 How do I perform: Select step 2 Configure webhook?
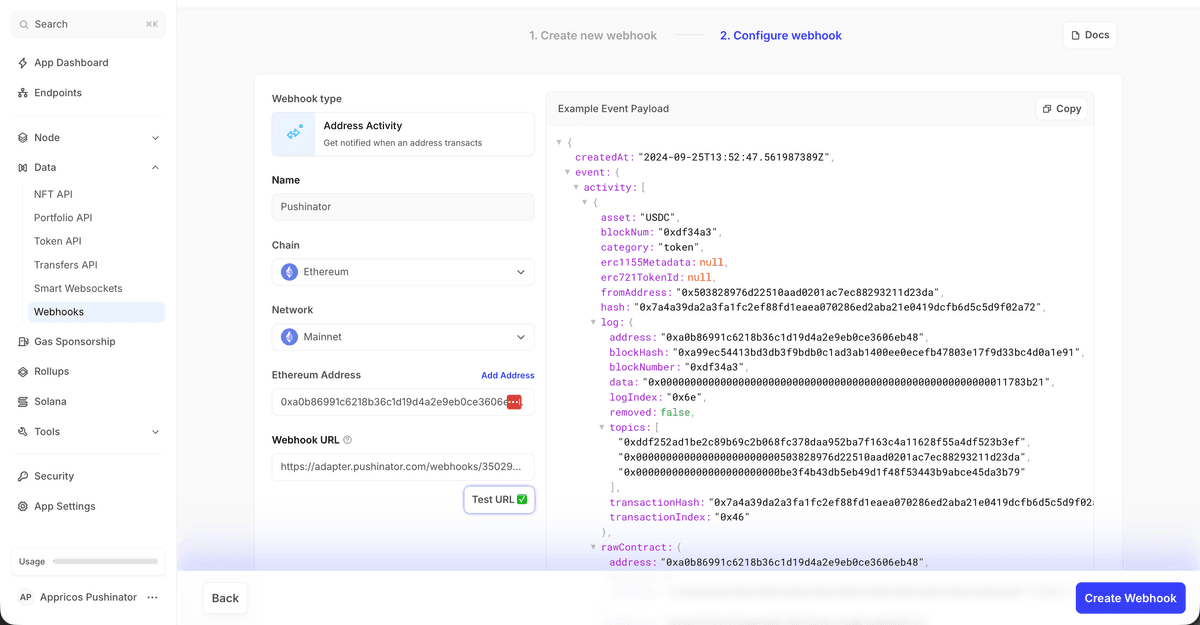coord(781,35)
